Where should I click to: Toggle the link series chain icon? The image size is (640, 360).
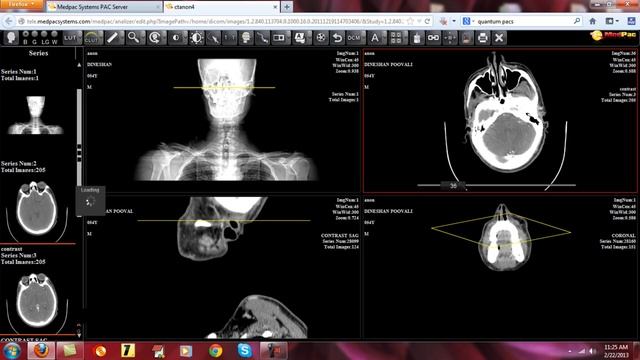point(433,38)
